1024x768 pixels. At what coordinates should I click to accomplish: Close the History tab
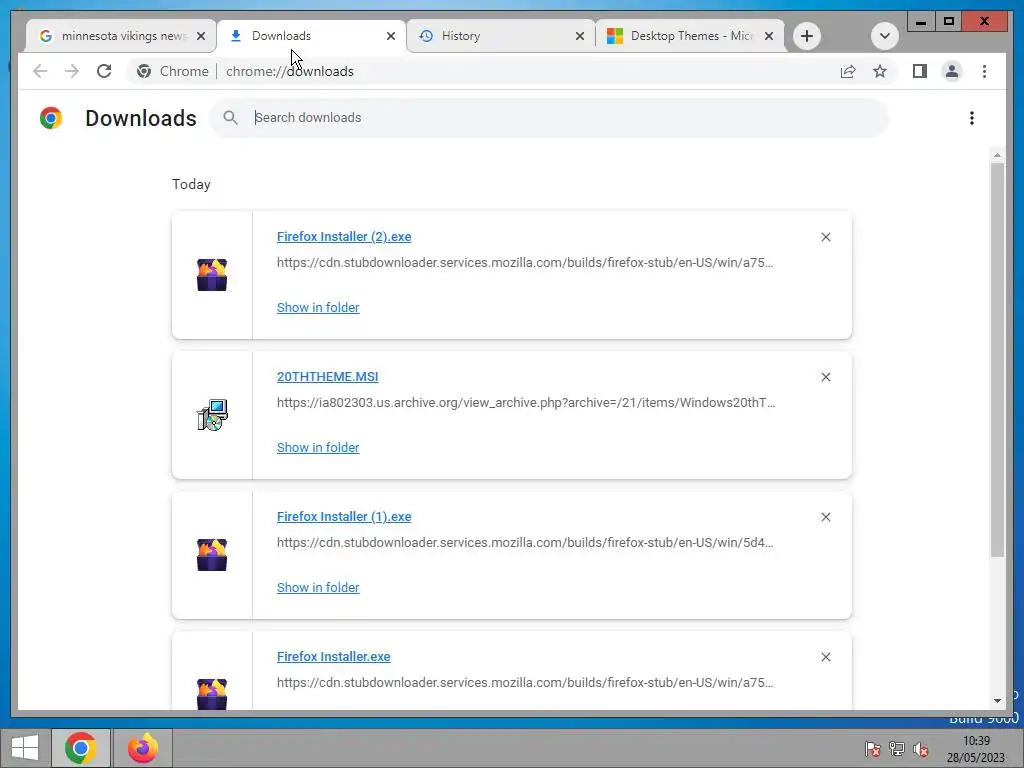[579, 36]
